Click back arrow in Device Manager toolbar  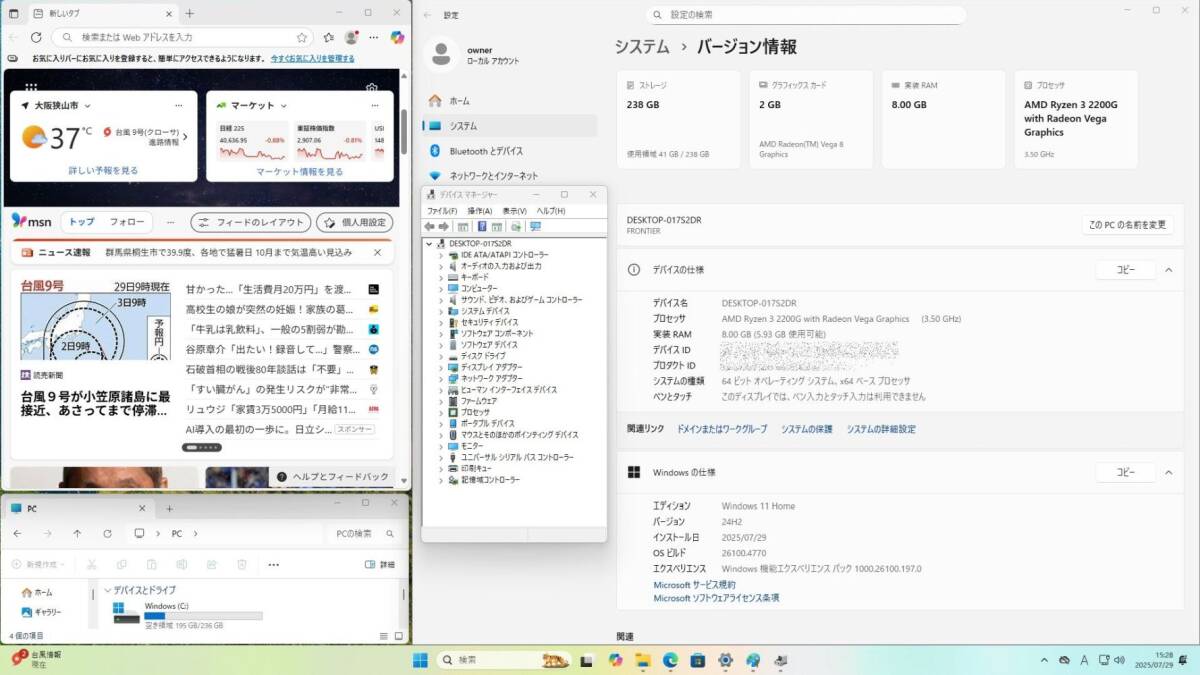[x=430, y=226]
